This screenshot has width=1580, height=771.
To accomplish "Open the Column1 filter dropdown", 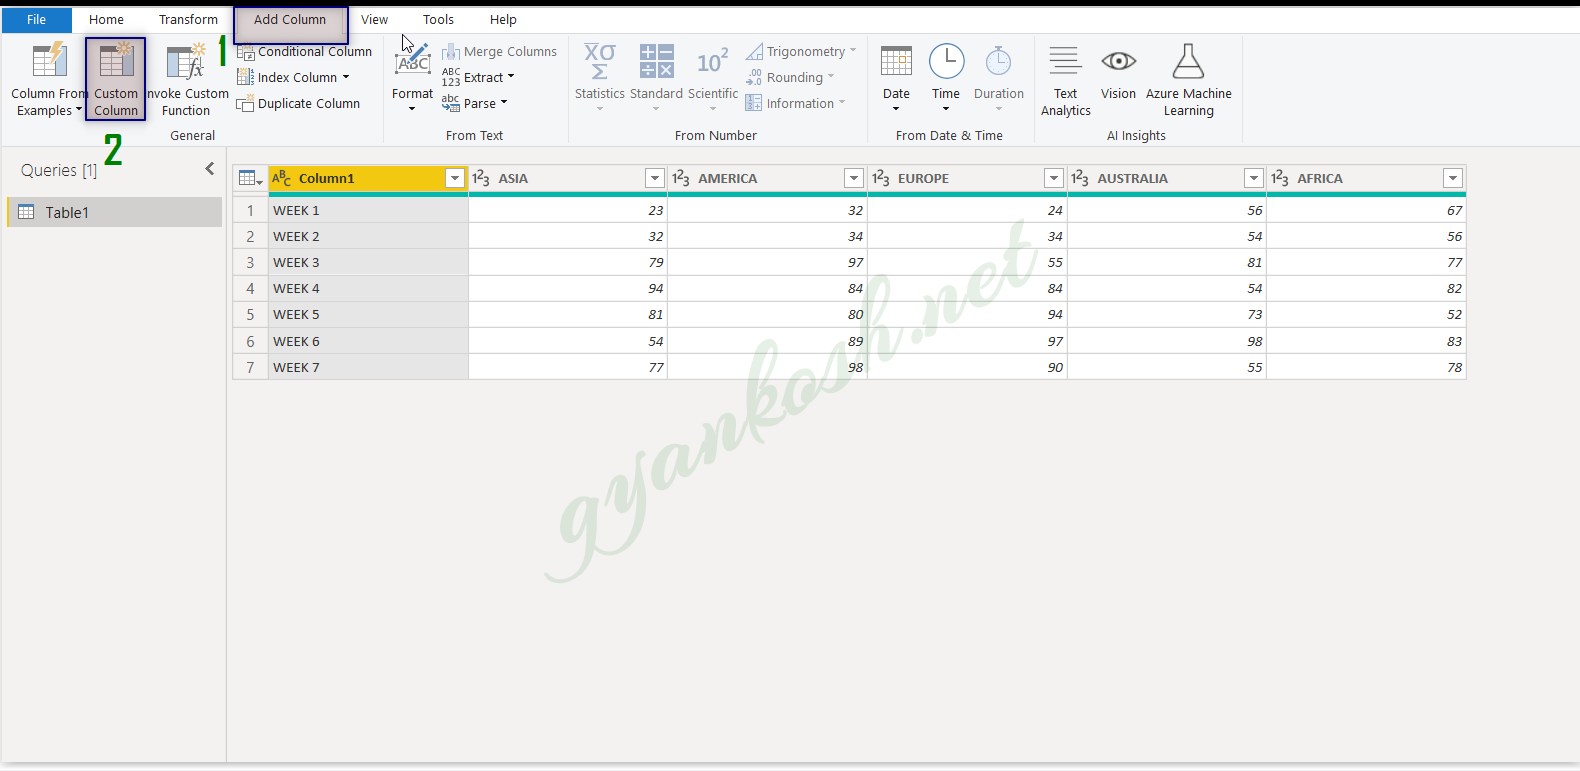I will click(x=455, y=178).
